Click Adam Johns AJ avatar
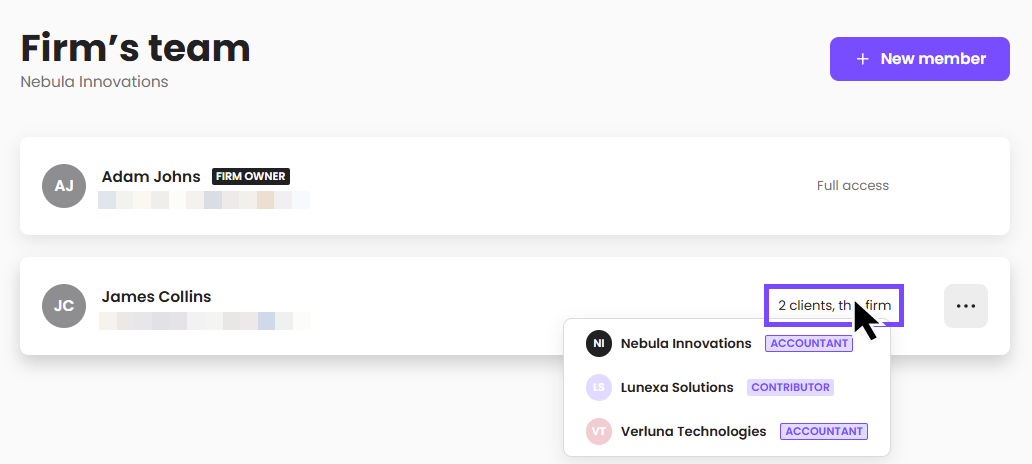 64,186
